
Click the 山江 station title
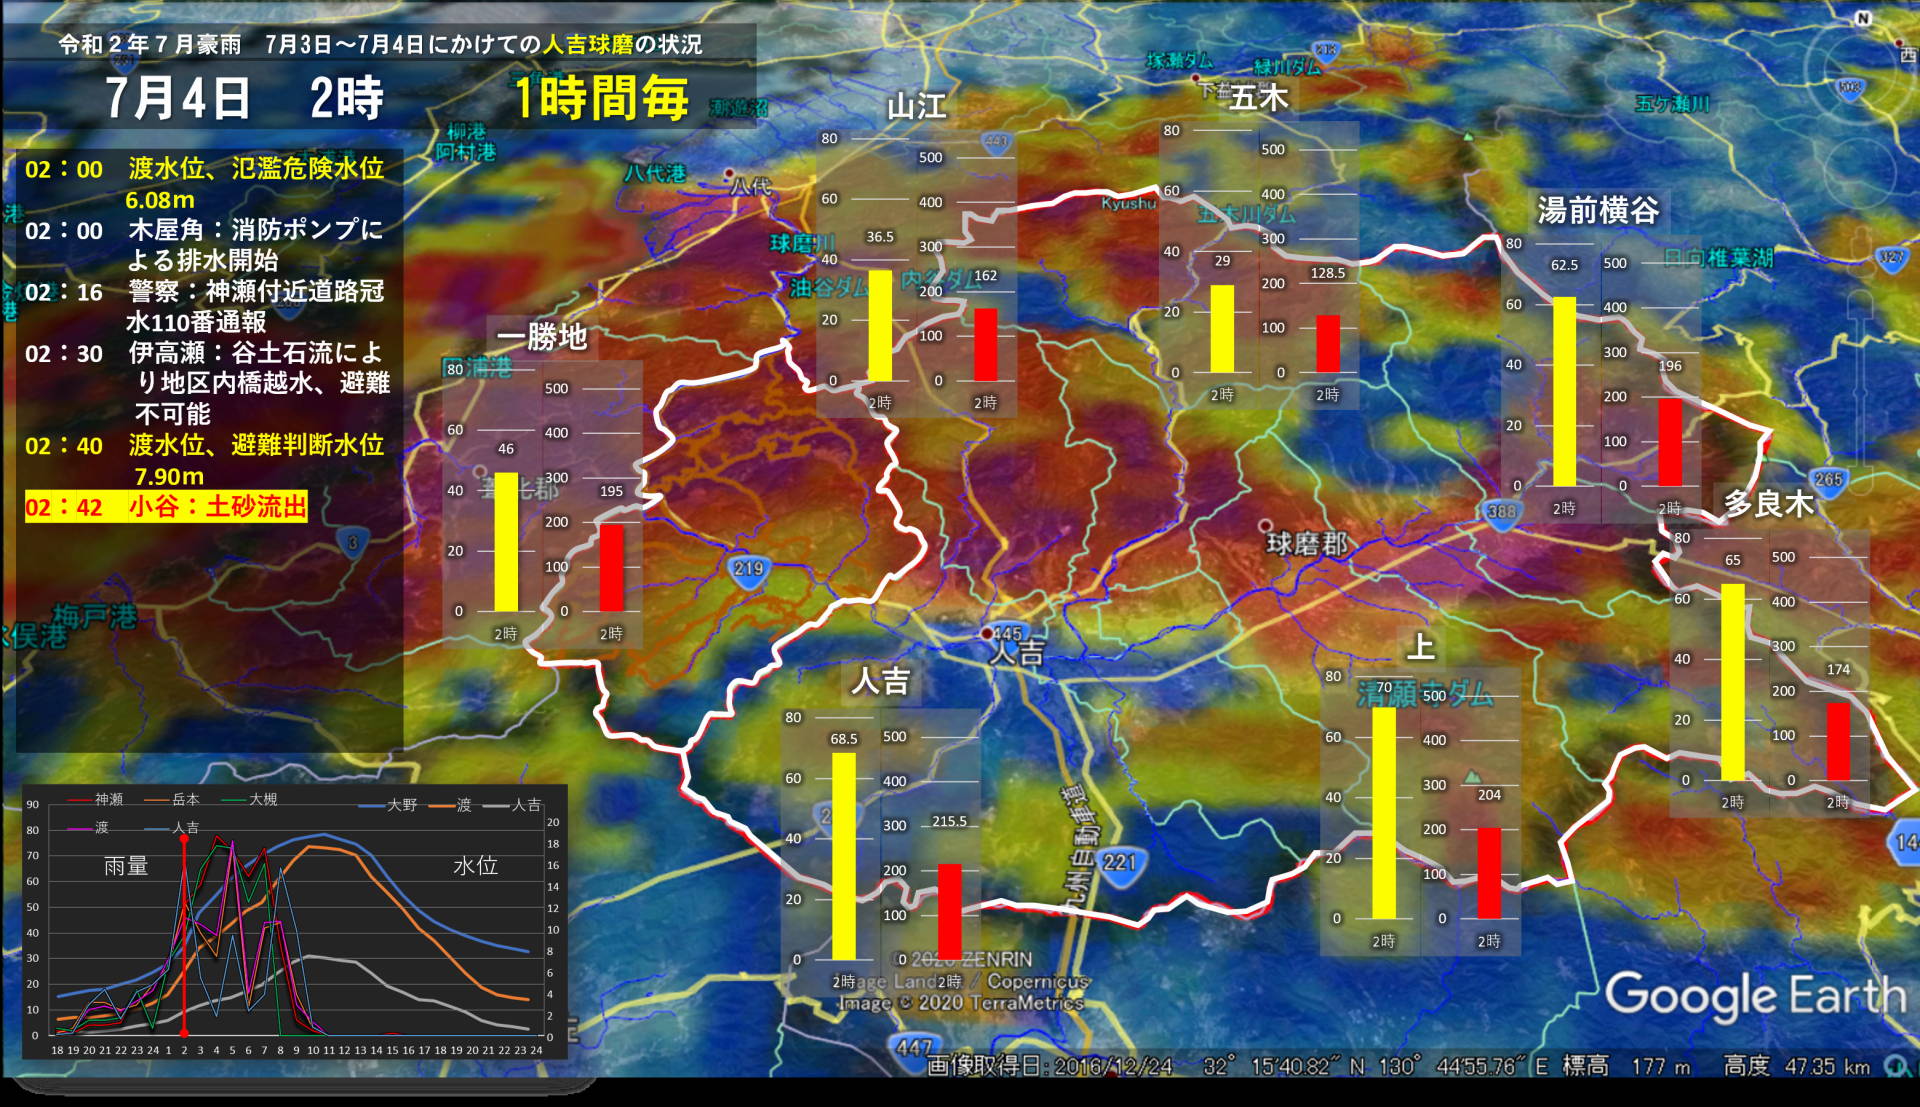point(916,106)
